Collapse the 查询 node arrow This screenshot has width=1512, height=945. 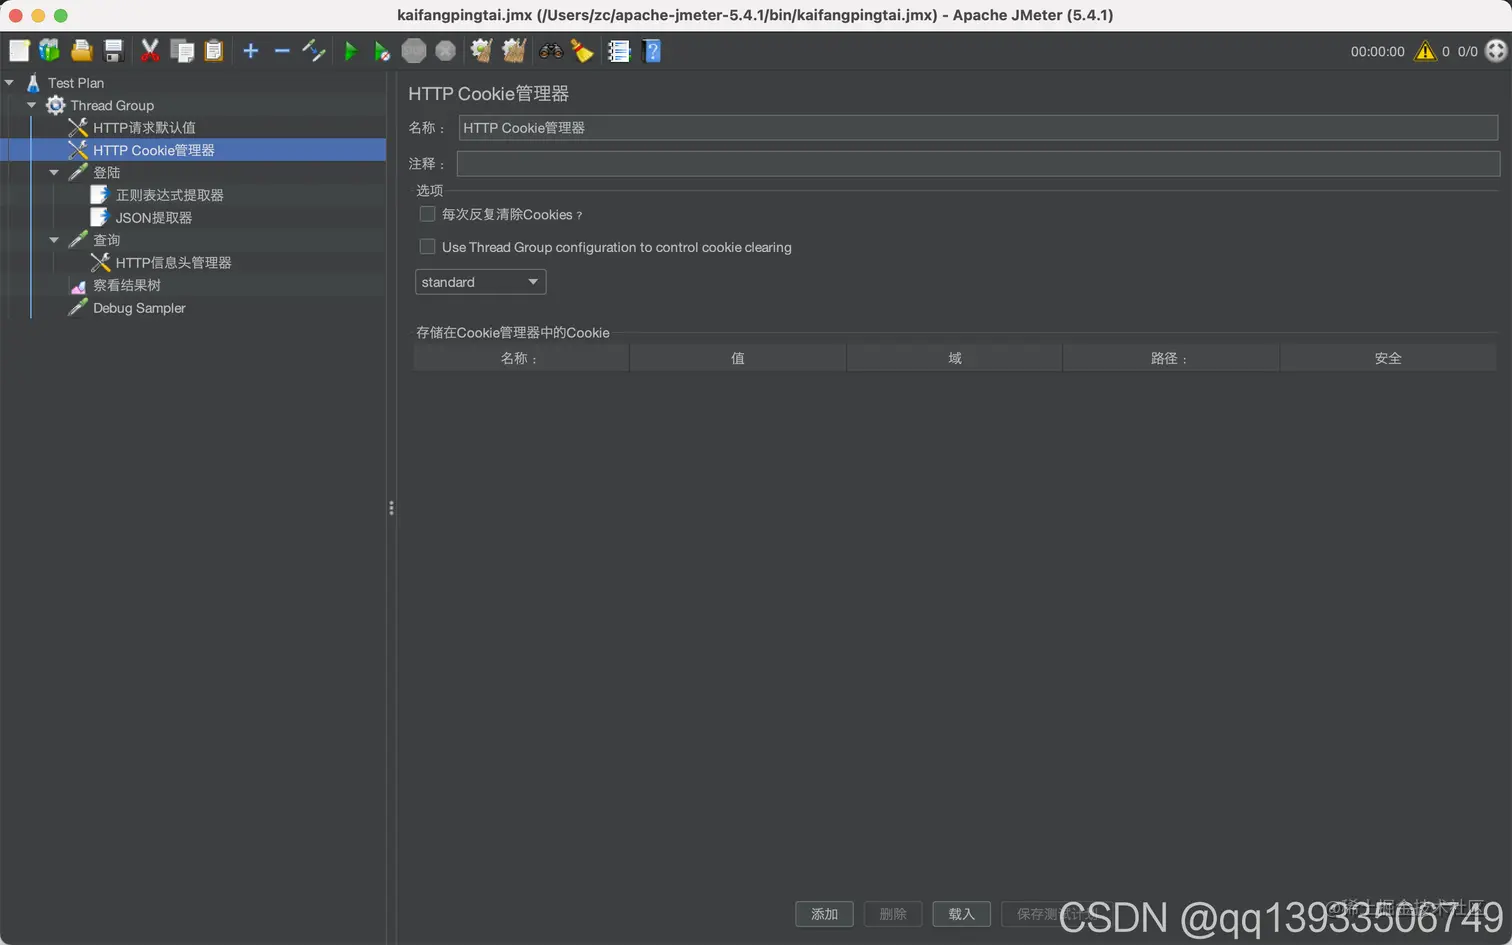pos(54,240)
